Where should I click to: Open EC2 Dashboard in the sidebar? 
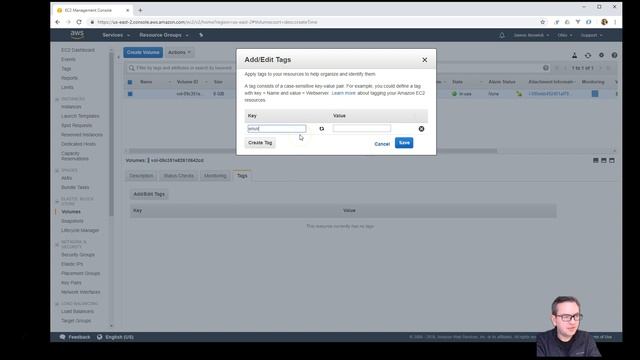[x=78, y=50]
